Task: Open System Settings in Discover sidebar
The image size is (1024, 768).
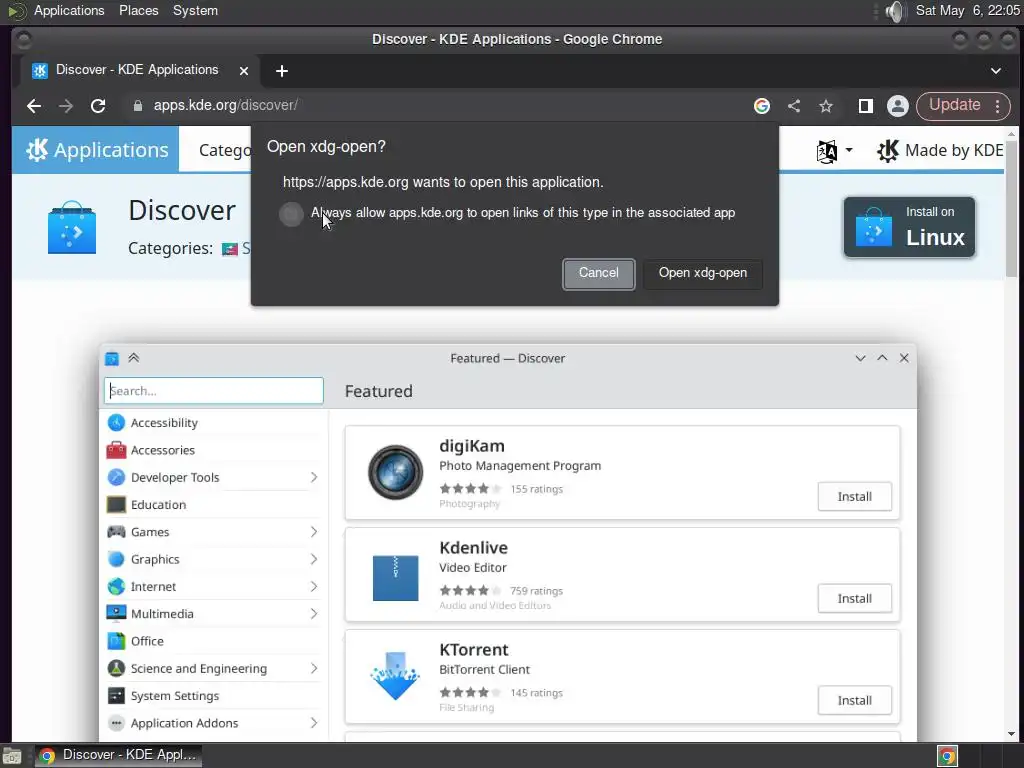Action: [213, 696]
